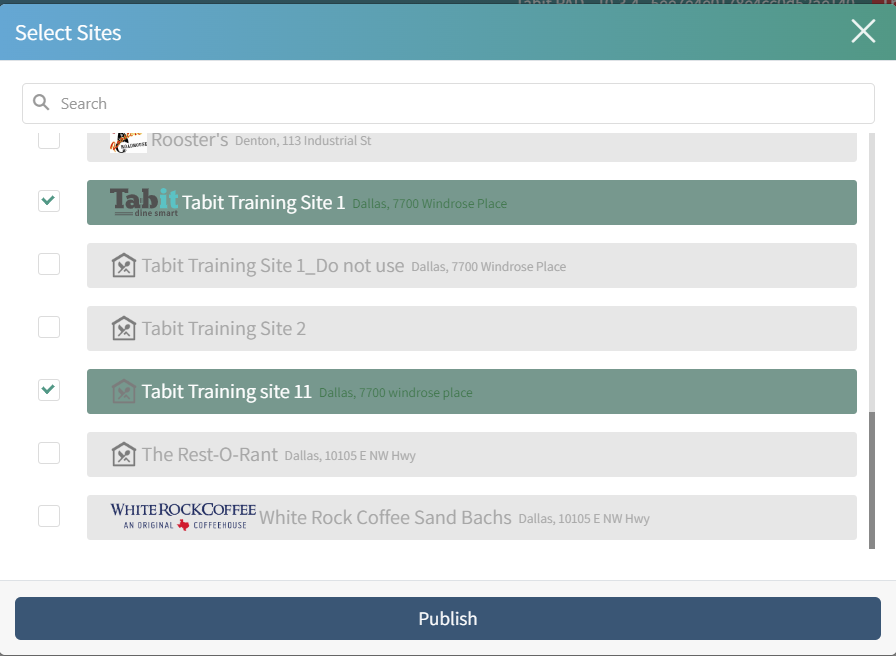Select White Rock Coffee Sand Bachs name

point(385,517)
